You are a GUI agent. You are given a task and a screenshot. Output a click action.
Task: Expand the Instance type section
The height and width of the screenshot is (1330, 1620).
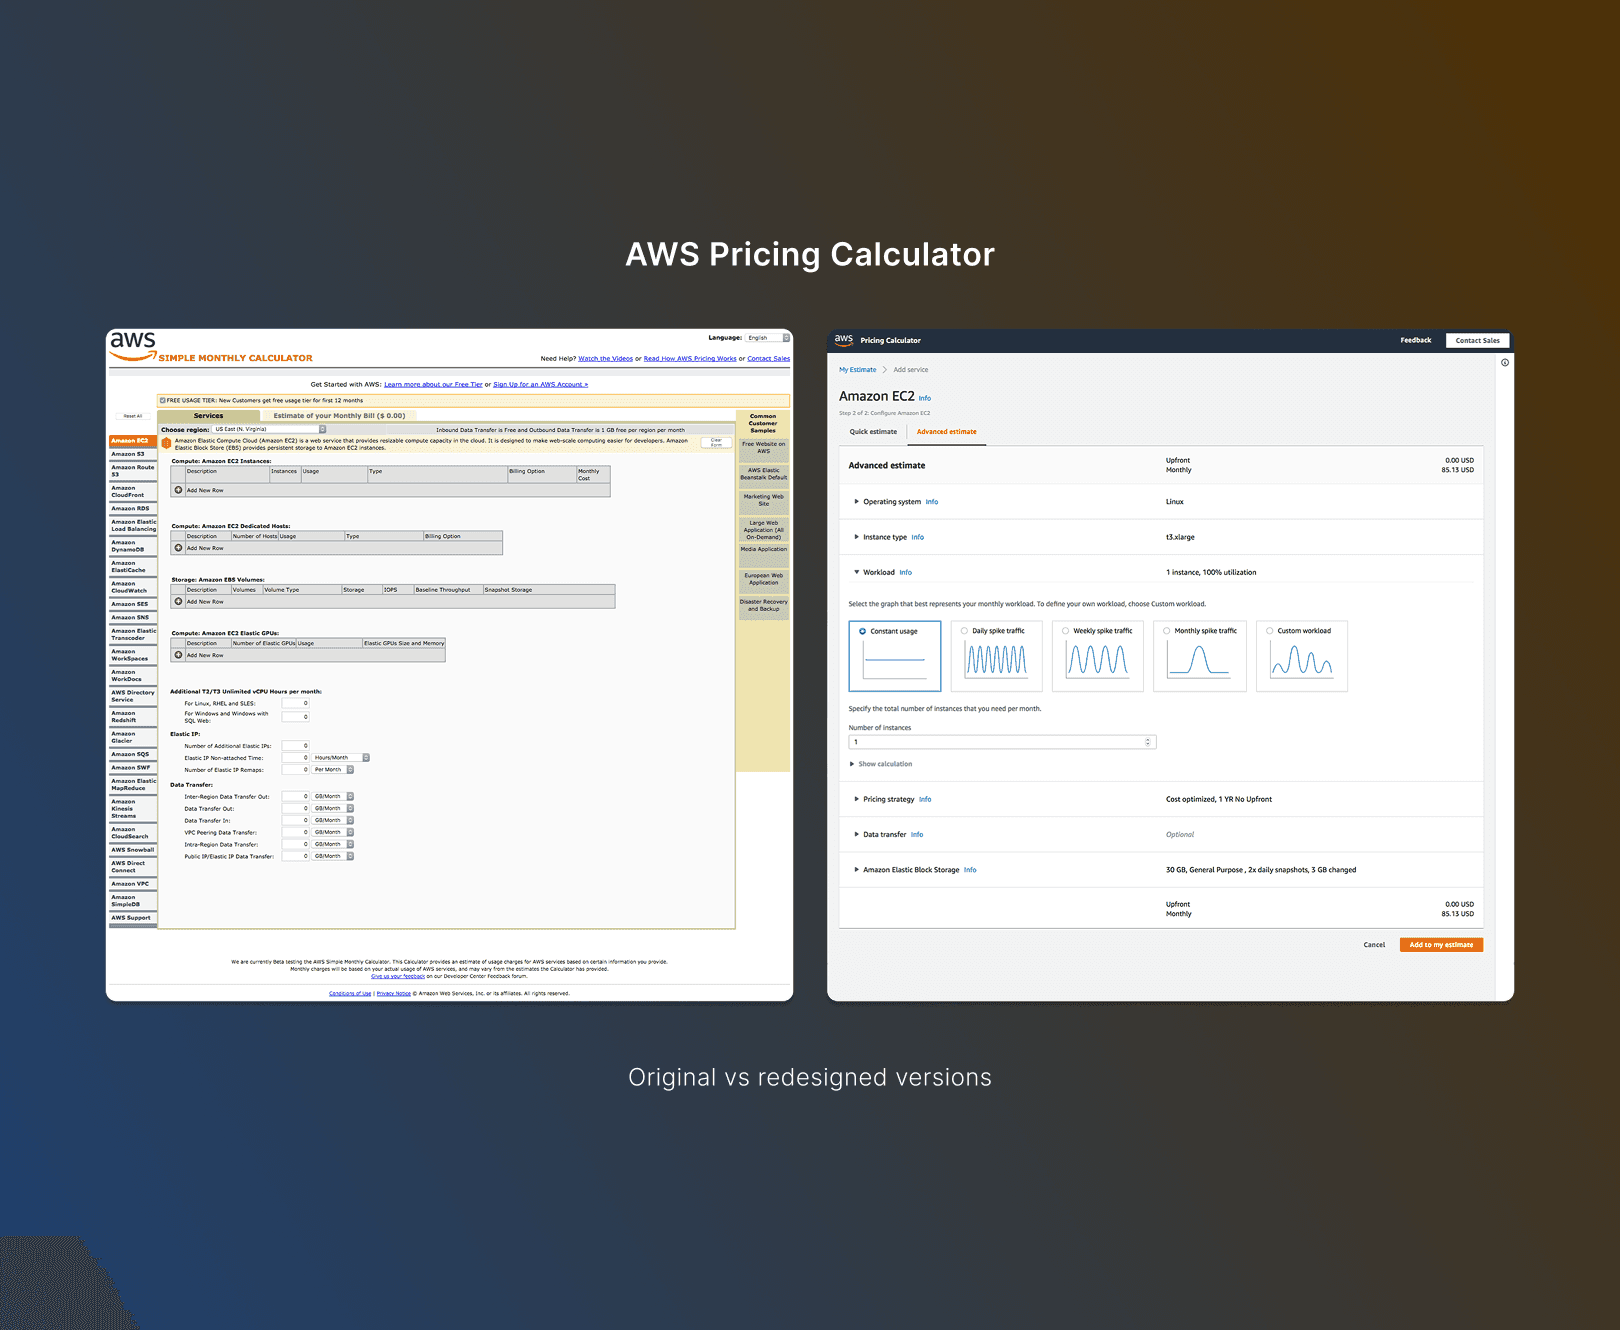(x=856, y=537)
